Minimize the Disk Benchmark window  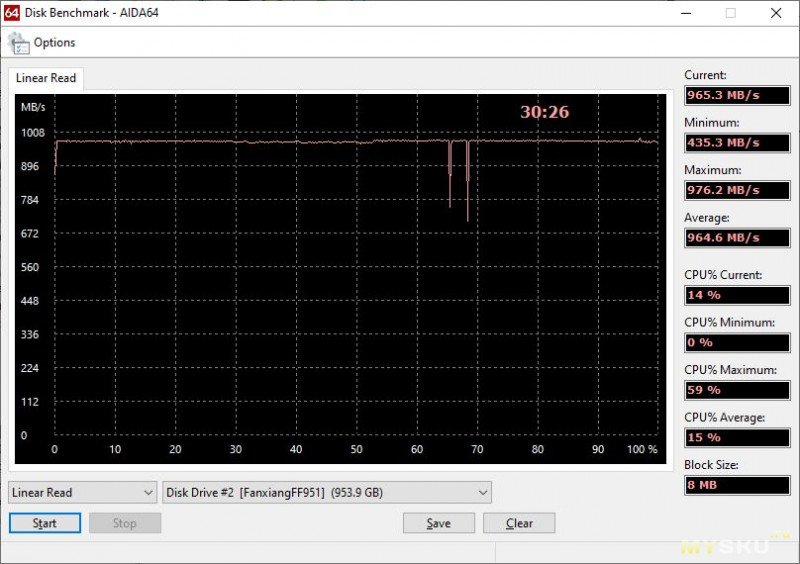click(x=686, y=13)
